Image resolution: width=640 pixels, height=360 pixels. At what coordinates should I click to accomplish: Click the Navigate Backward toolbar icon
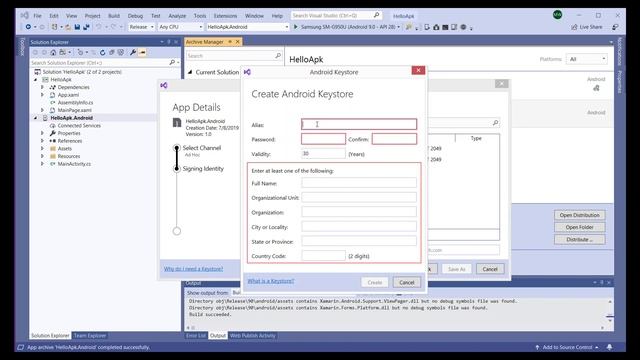[x=28, y=27]
